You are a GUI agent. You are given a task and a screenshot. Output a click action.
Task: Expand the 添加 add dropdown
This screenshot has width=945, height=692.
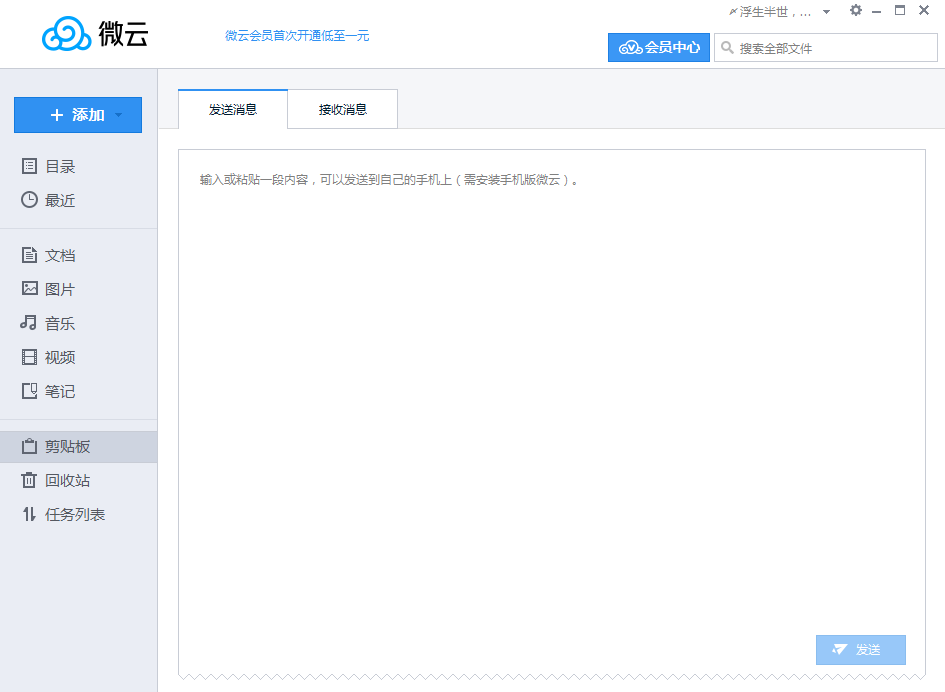pos(77,115)
